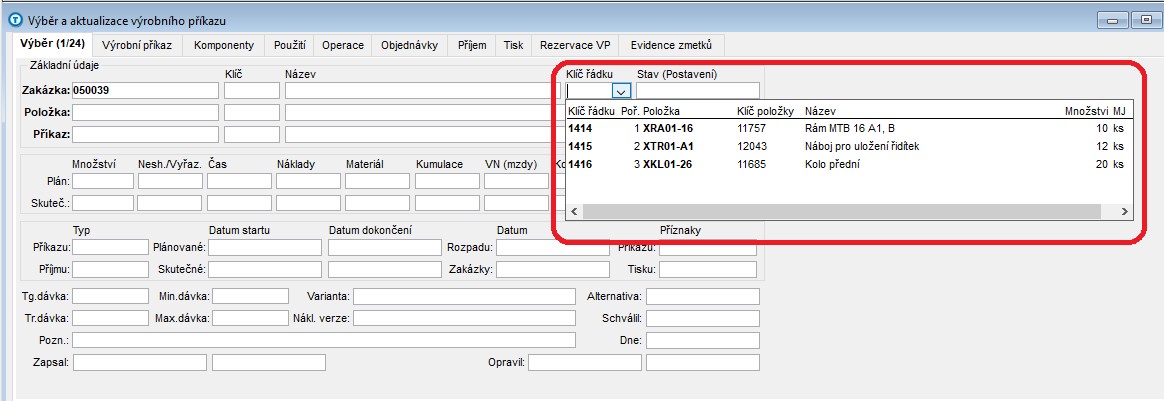Switch to the Použití tab
The height and width of the screenshot is (401, 1164).
[290, 45]
